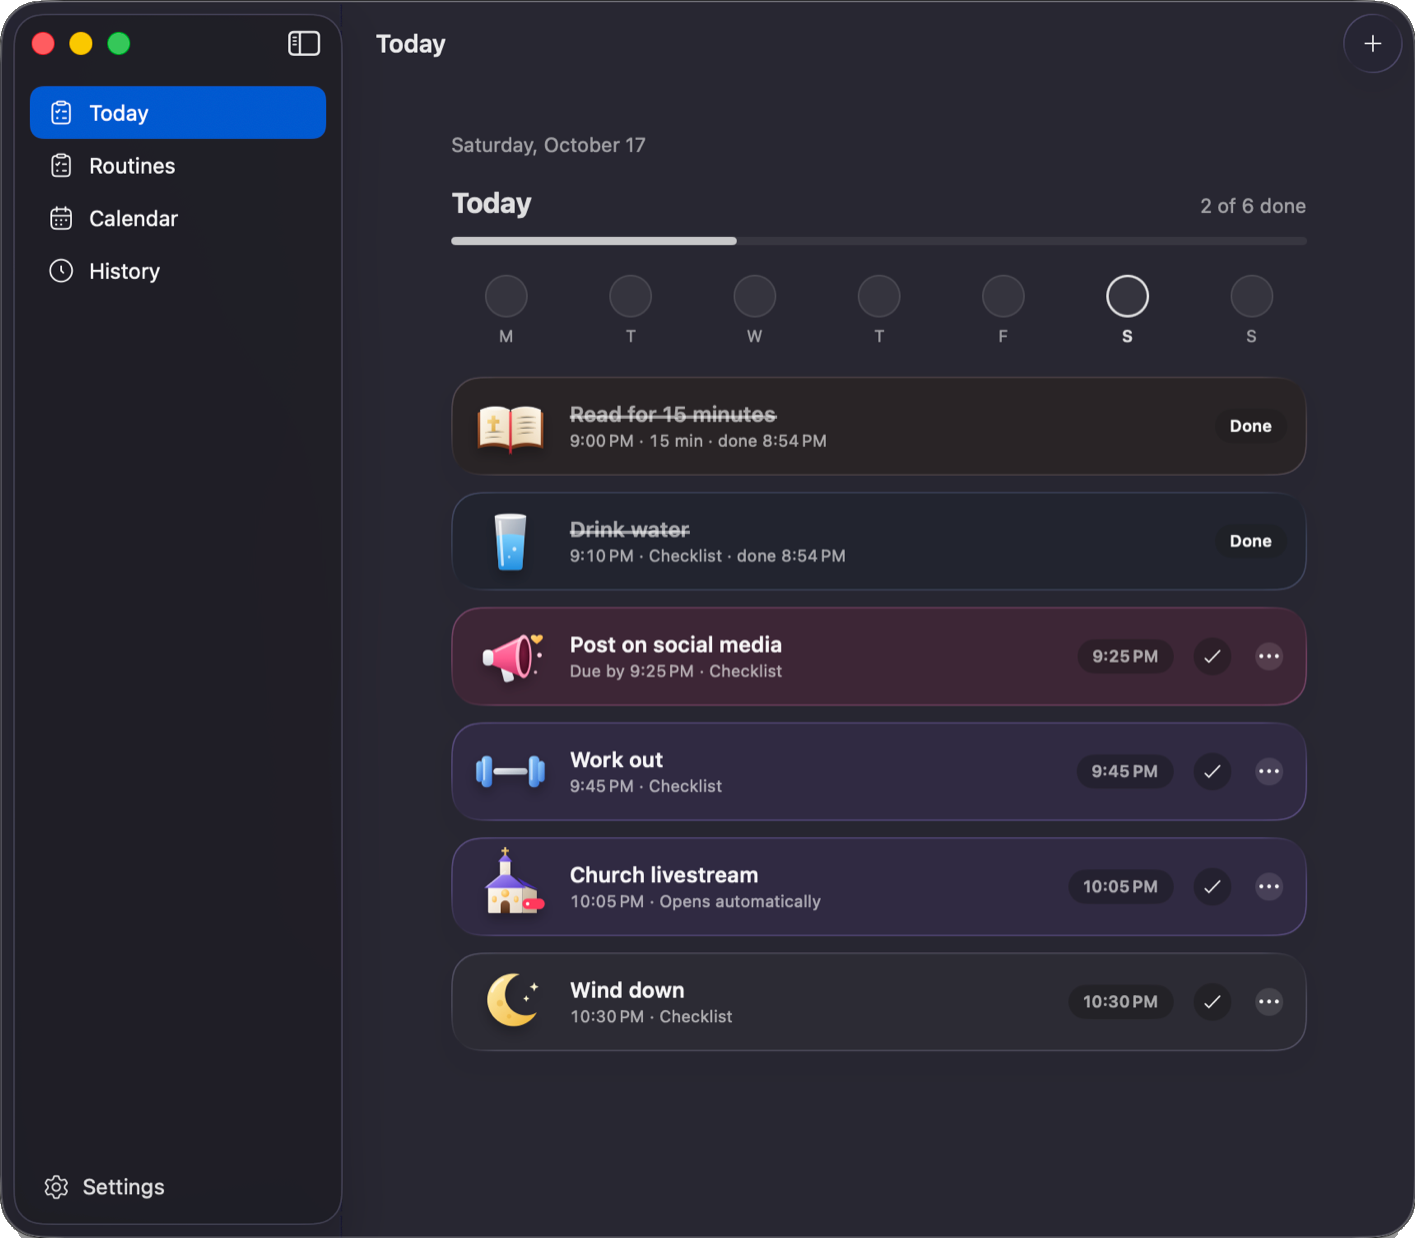The height and width of the screenshot is (1238, 1415).
Task: Go to Routines in the sidebar
Action: [x=178, y=166]
